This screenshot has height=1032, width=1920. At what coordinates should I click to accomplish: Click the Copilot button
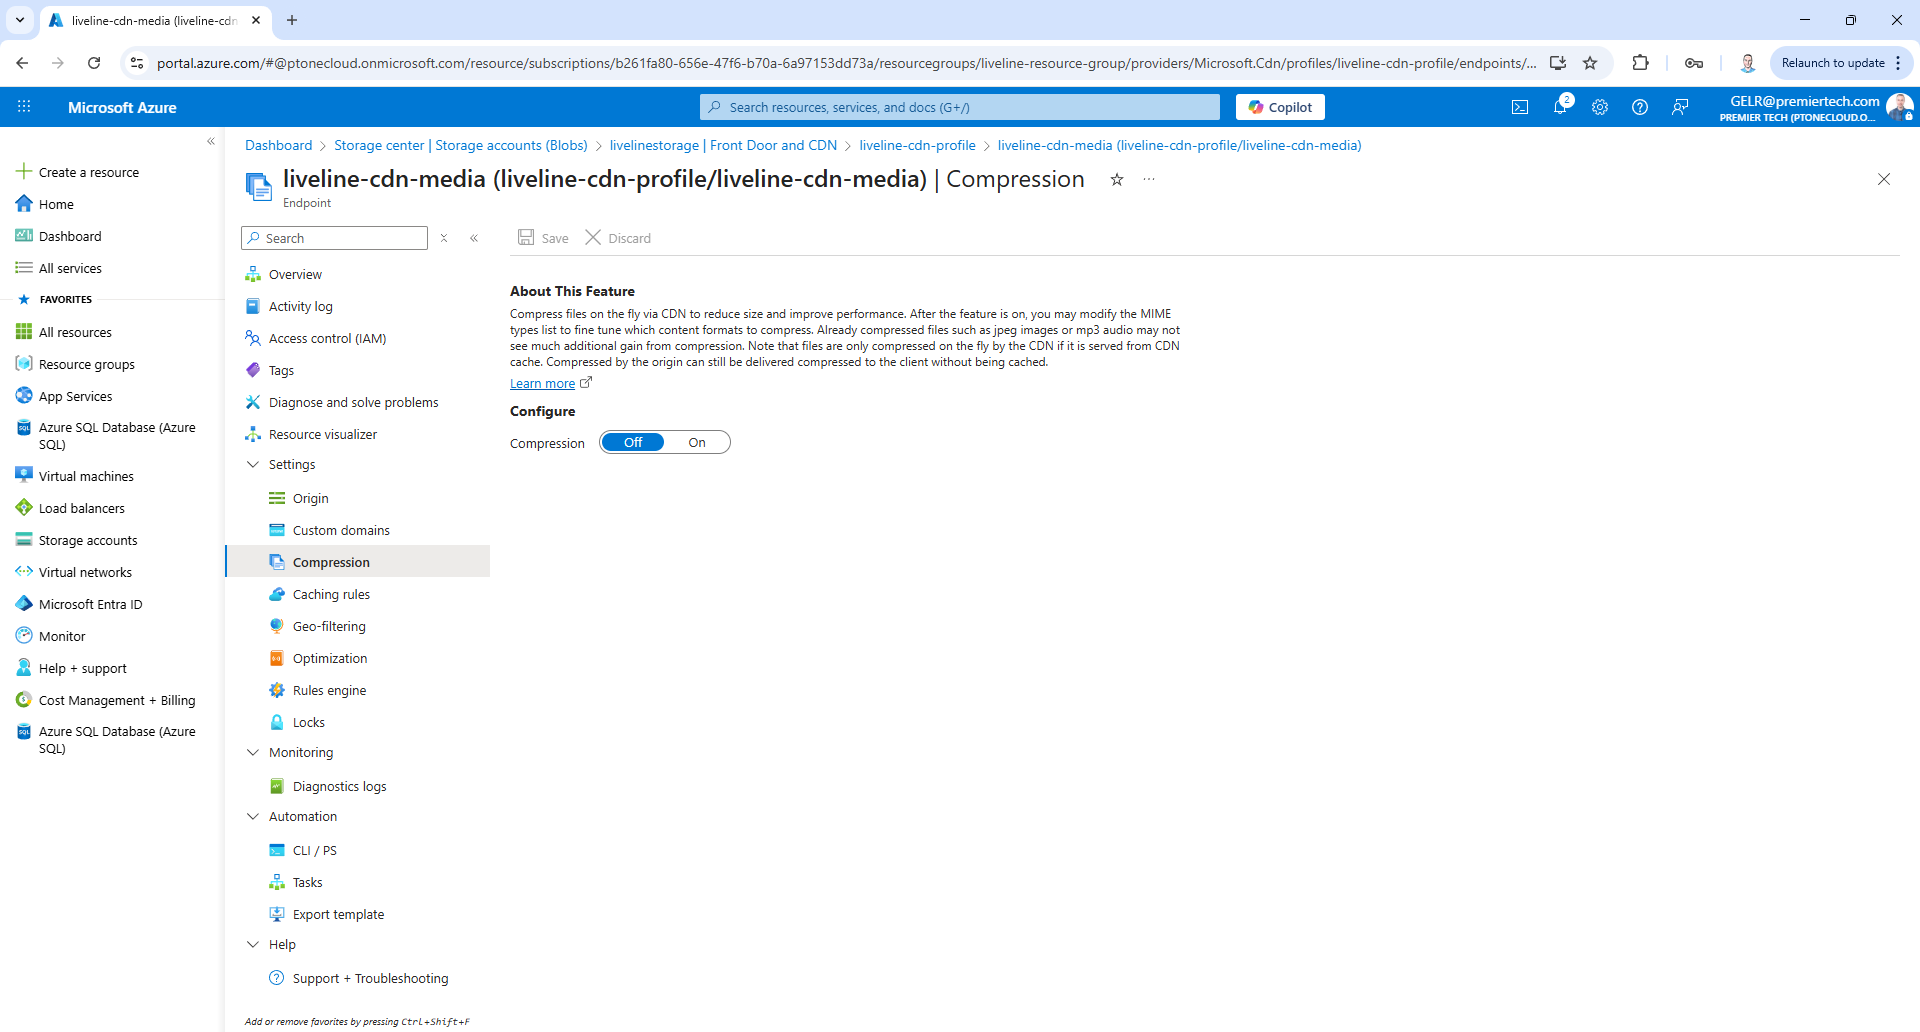point(1280,107)
